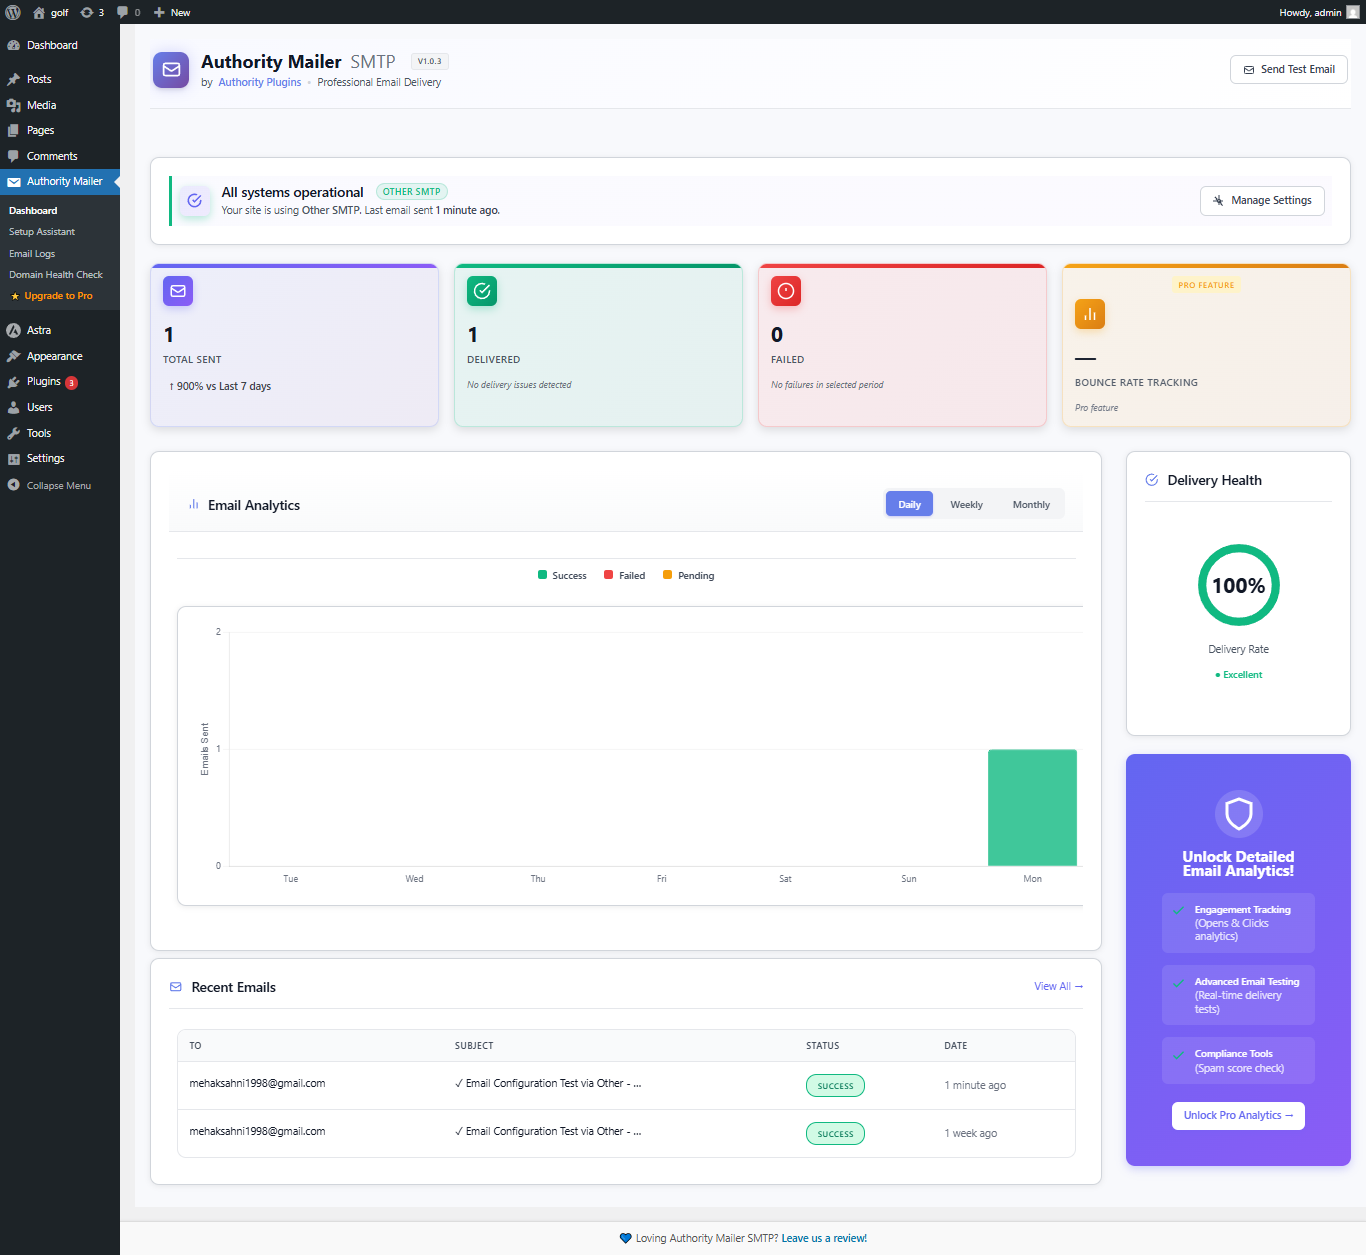Switch chart to Weekly view

tap(966, 504)
